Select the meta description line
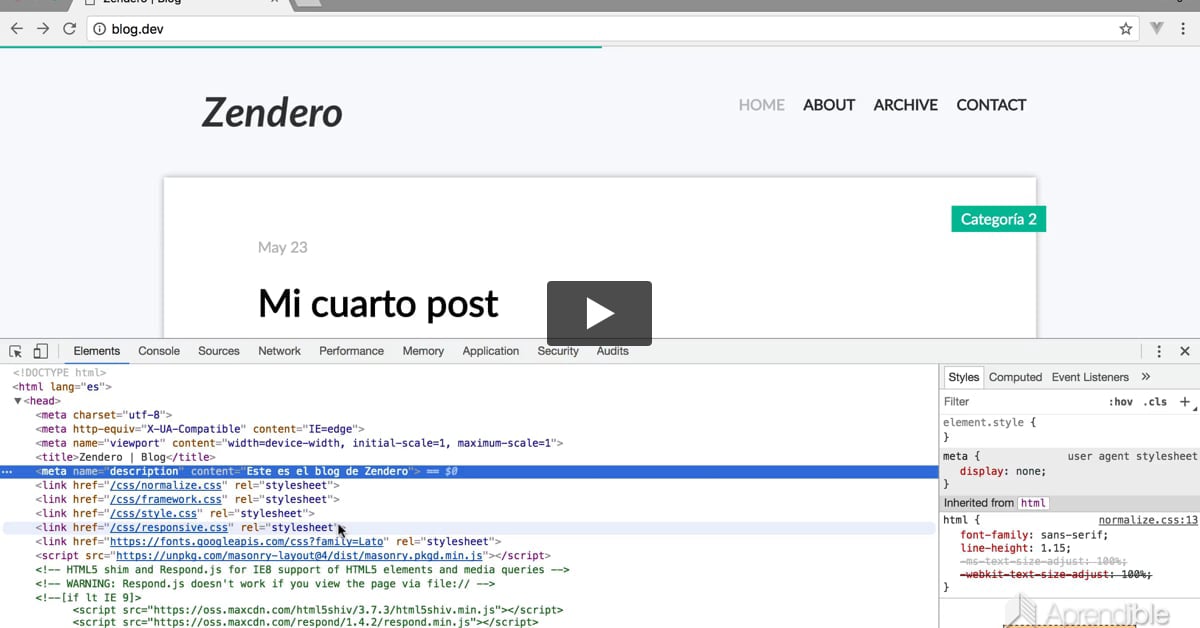The image size is (1200, 628). click(469, 471)
